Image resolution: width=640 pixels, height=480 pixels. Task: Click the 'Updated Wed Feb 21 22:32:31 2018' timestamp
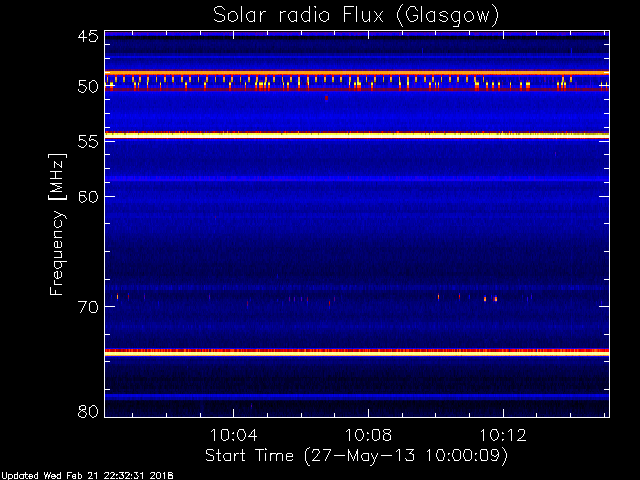click(x=87, y=476)
